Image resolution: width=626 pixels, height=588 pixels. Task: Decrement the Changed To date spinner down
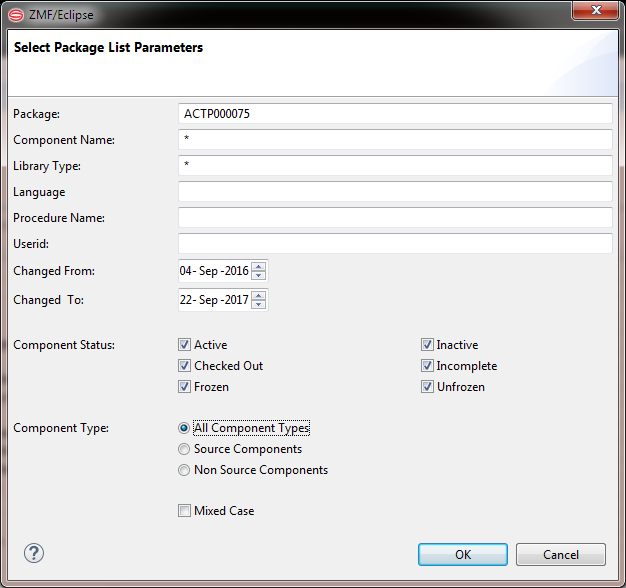pos(259,304)
